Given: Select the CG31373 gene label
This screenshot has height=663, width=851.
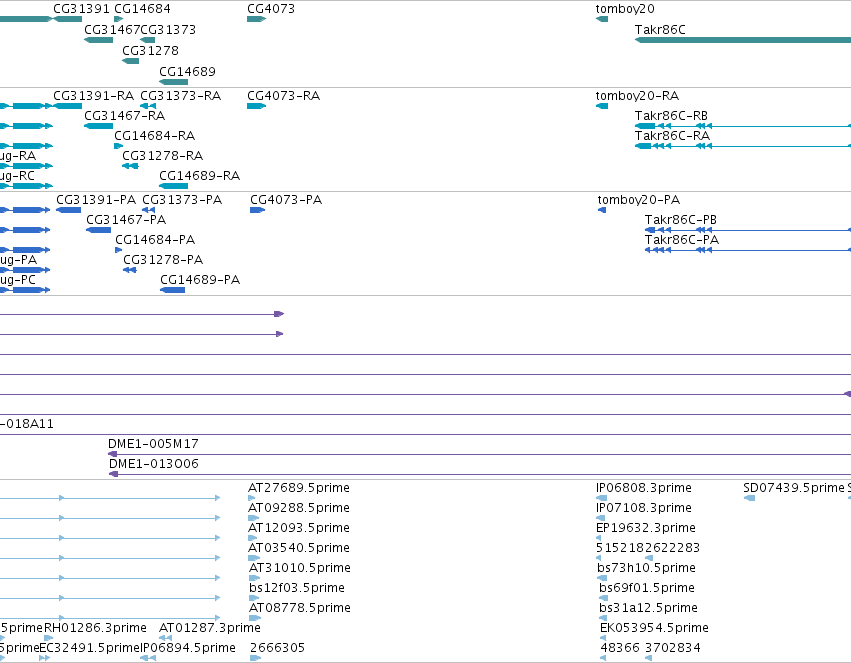Looking at the screenshot, I should pyautogui.click(x=168, y=29).
